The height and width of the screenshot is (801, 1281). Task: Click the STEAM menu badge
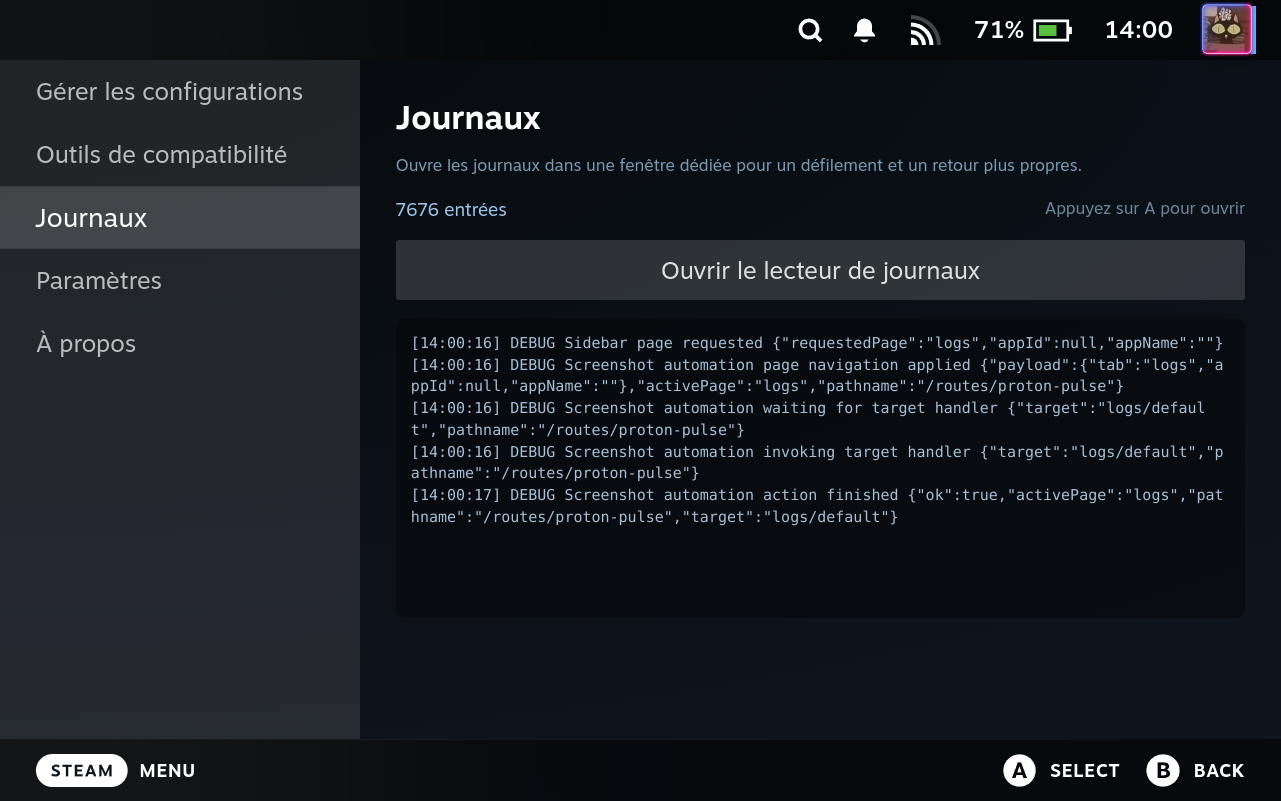point(82,771)
